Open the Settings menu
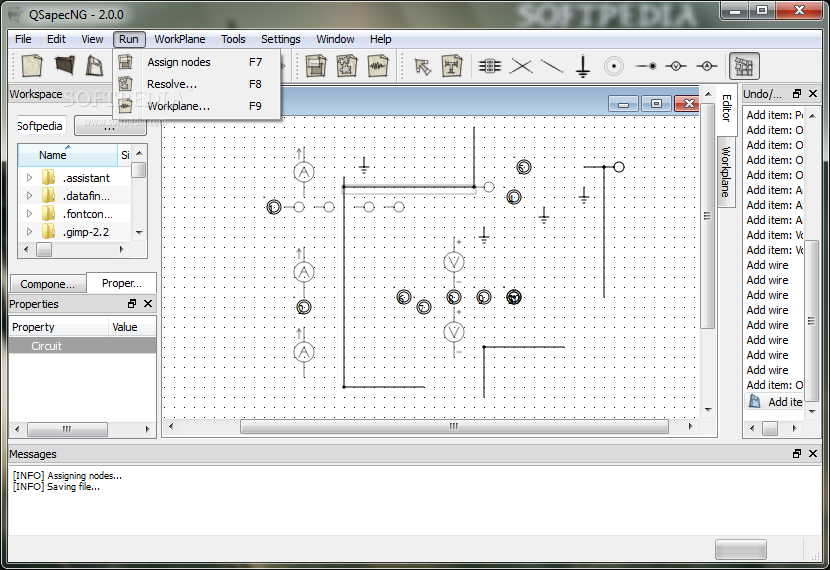Screen dimensions: 830x570 tap(281, 39)
